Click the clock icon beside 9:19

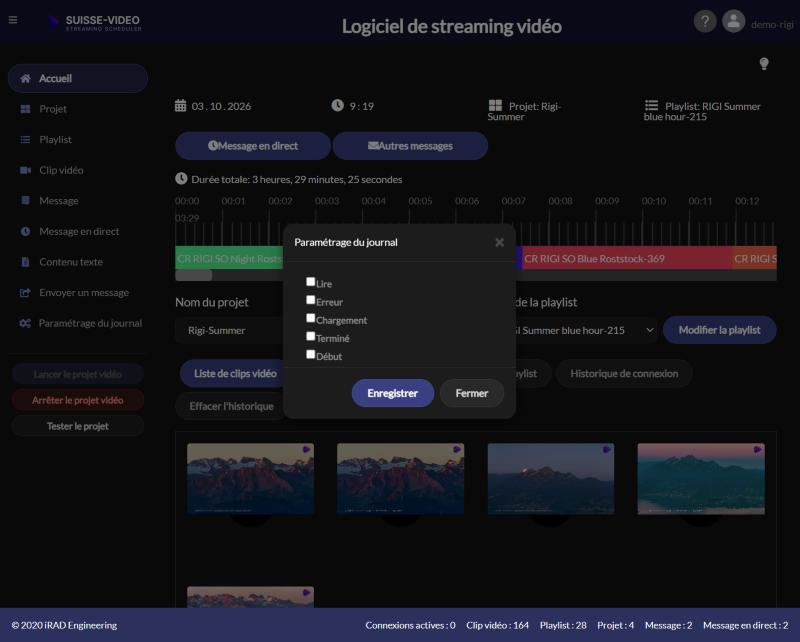[337, 106]
